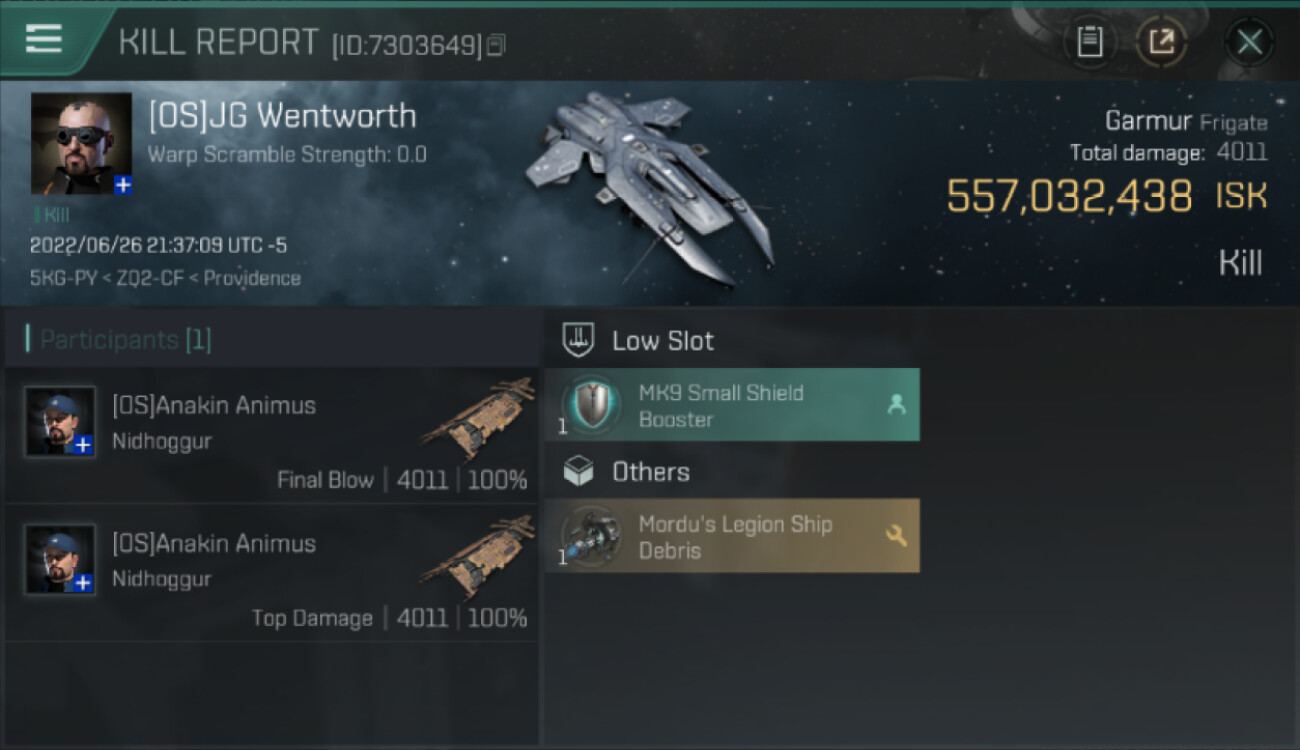Click the person icon on Shield Booster row

896,405
